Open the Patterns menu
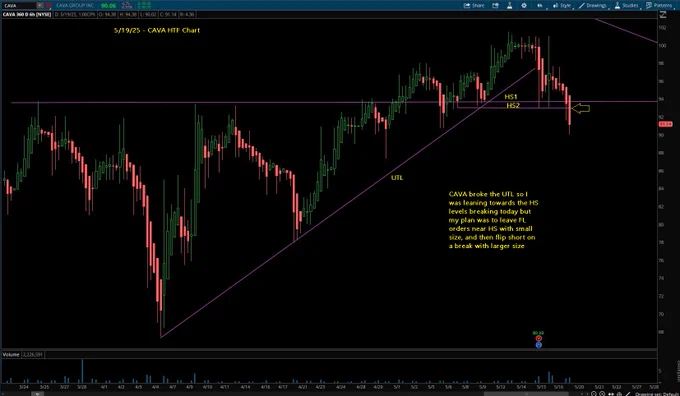This screenshot has height=396, width=680. 659,6
